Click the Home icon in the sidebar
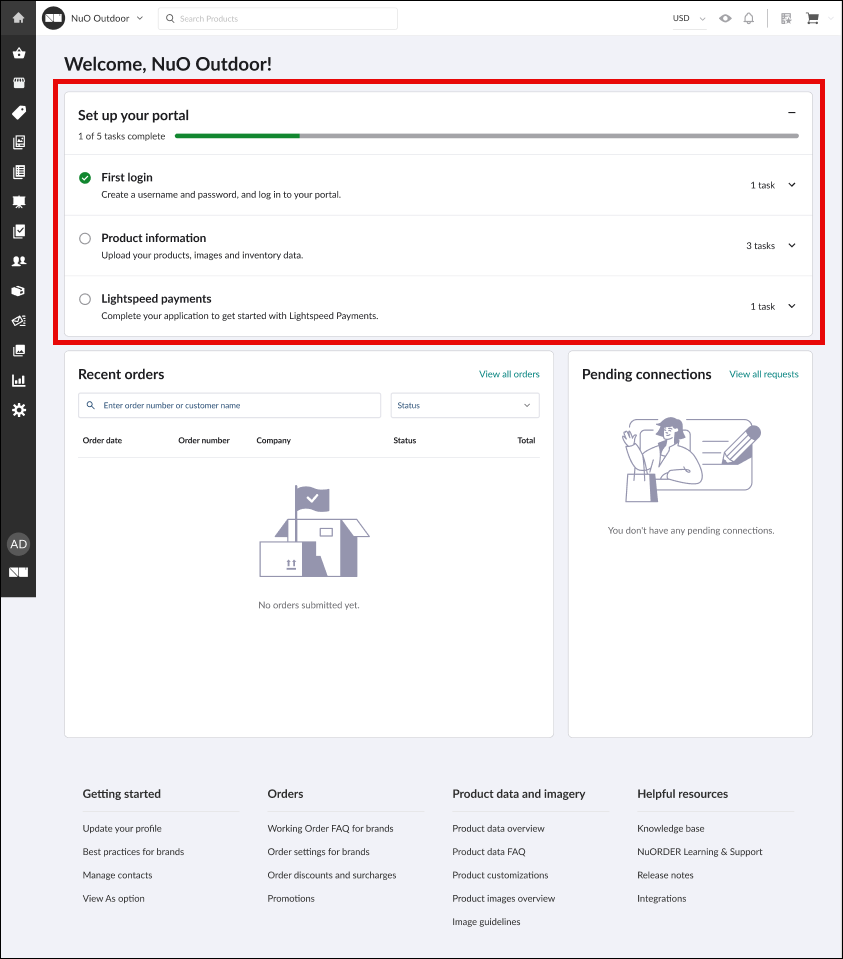 (x=18, y=18)
